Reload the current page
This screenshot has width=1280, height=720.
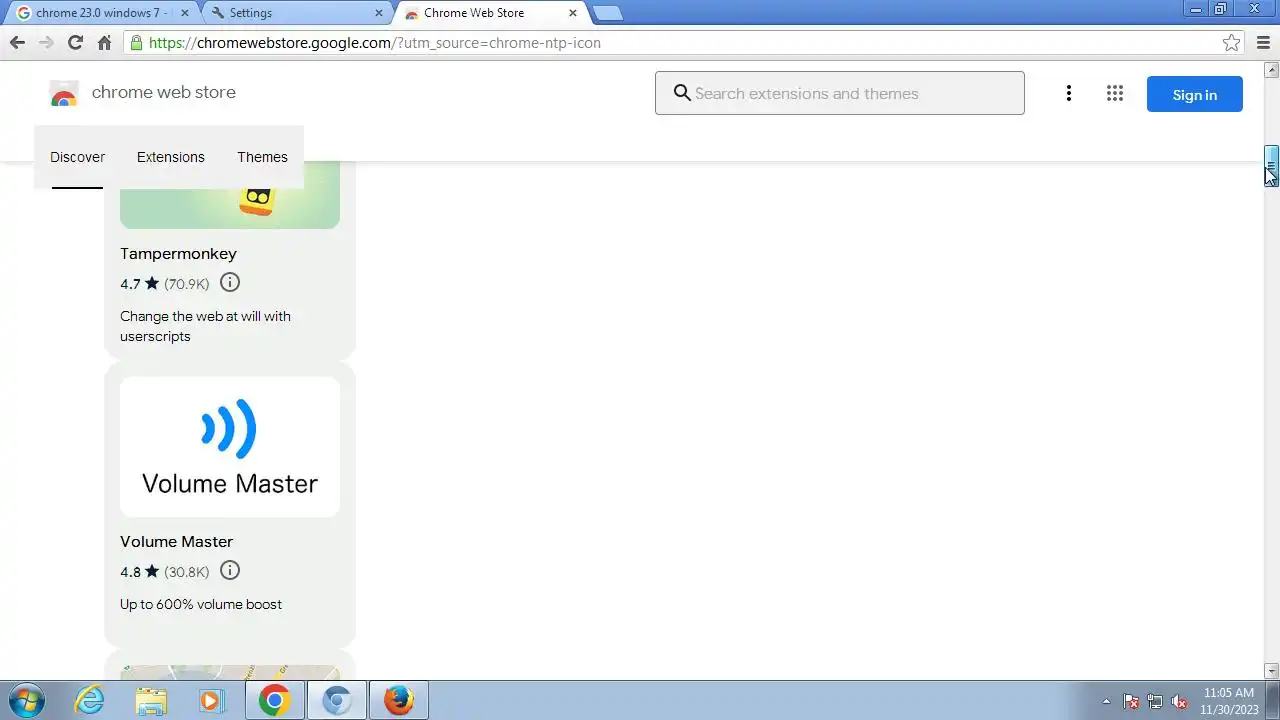coord(75,42)
